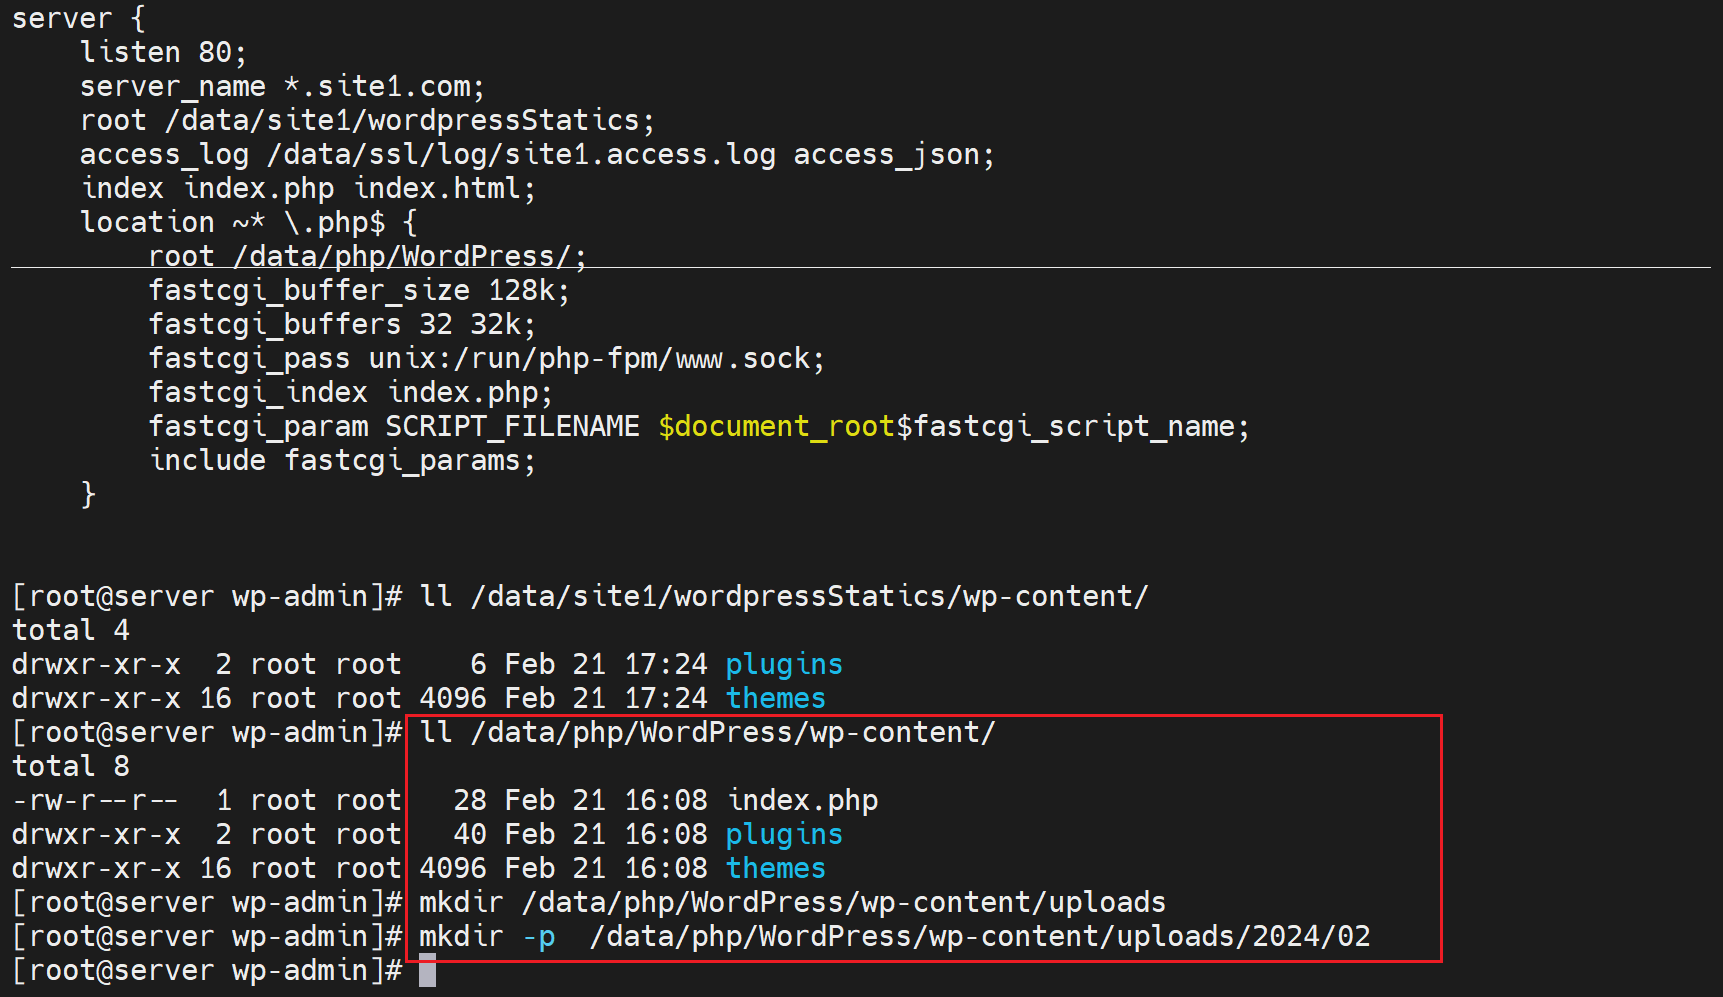Click the root /data/php/WordPress/ directive

click(x=367, y=257)
